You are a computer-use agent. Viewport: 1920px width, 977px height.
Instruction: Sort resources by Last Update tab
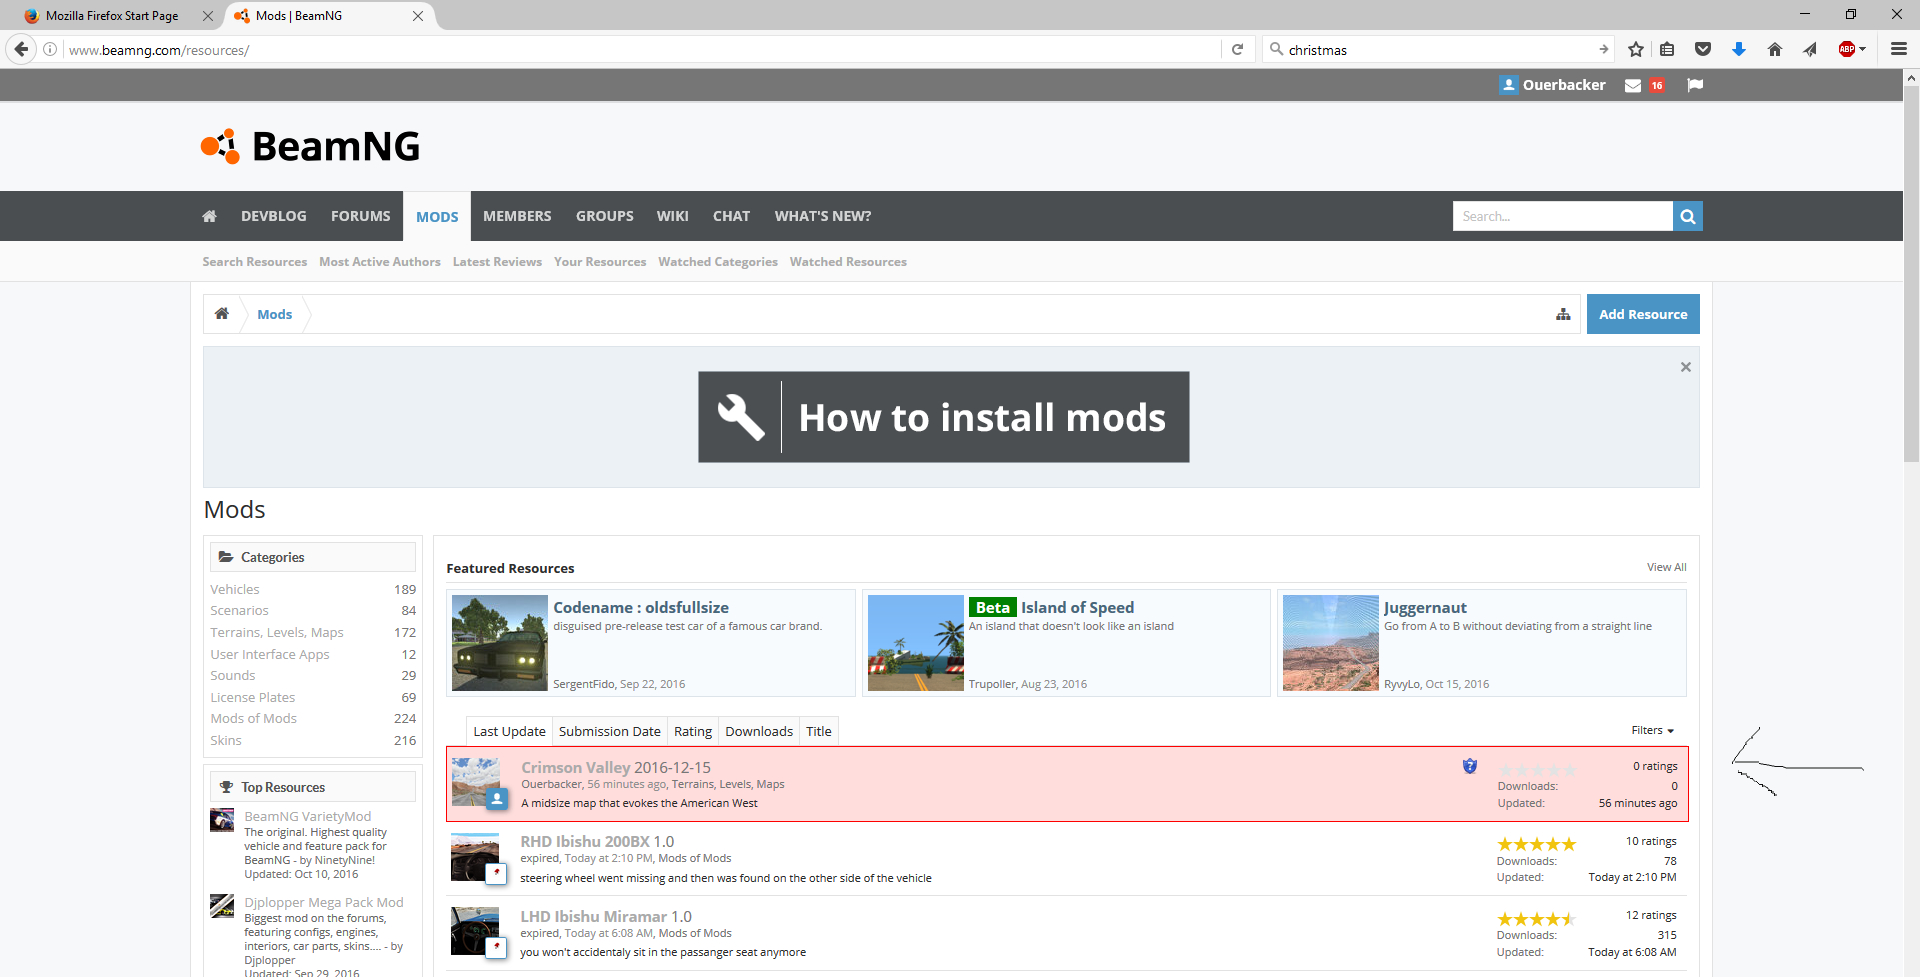509,731
